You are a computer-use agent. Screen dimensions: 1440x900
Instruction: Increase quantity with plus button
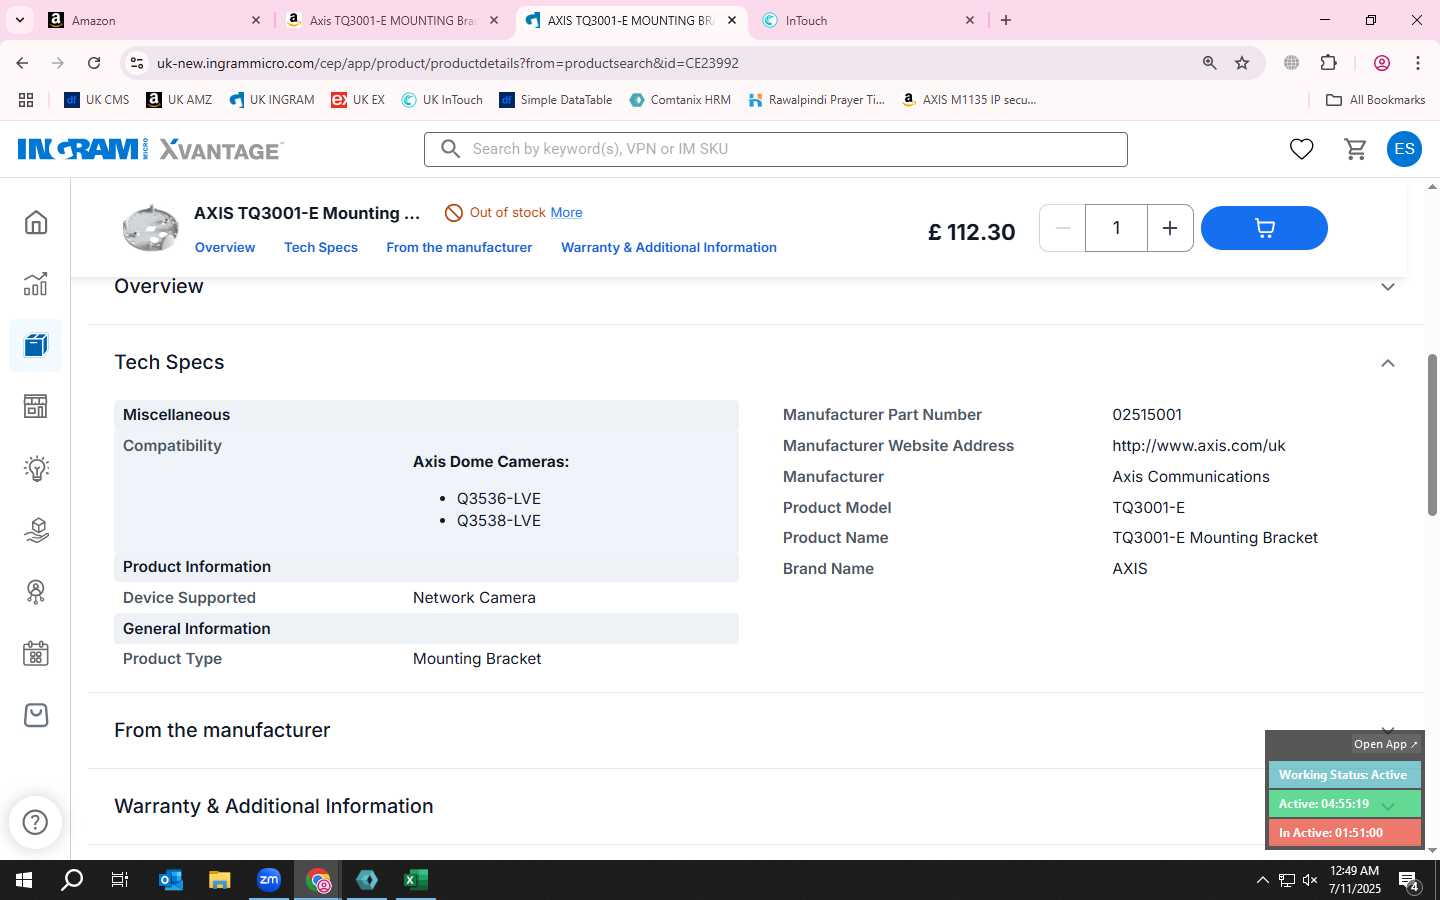[1169, 228]
